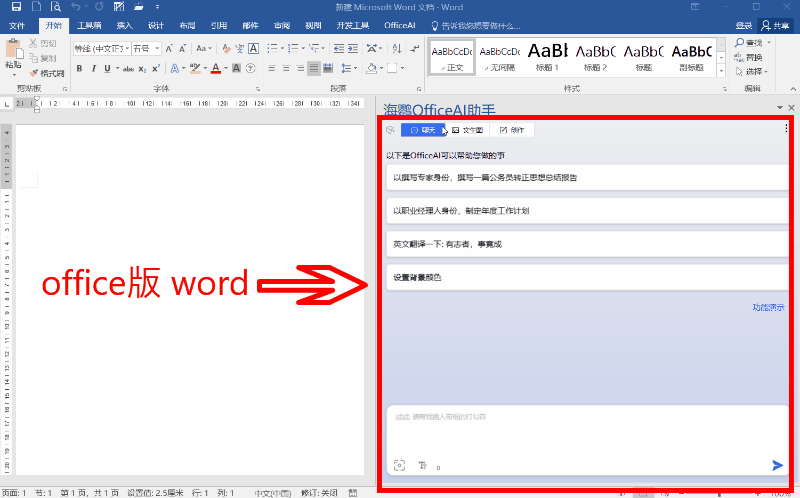Align paragraph to the right

[x=300, y=68]
